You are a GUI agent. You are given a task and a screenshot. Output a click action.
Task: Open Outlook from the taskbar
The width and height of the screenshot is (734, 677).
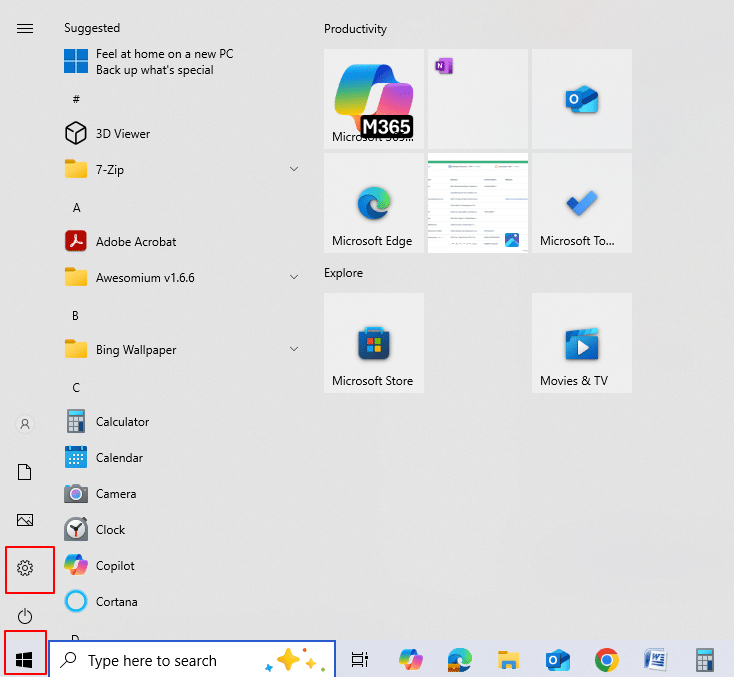pos(558,660)
